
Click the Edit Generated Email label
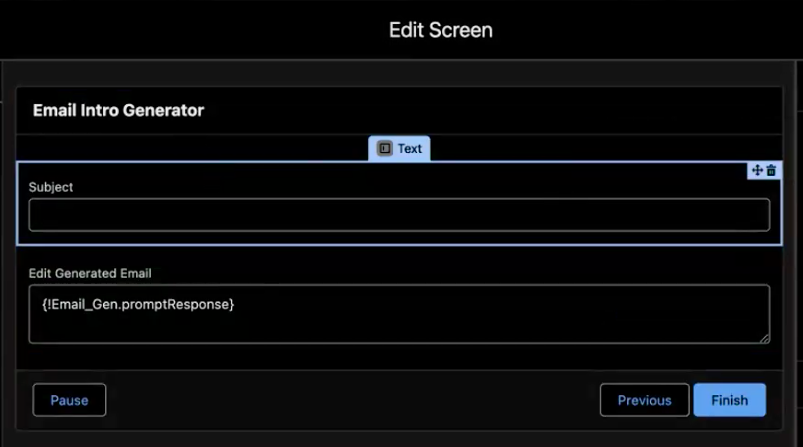90,273
